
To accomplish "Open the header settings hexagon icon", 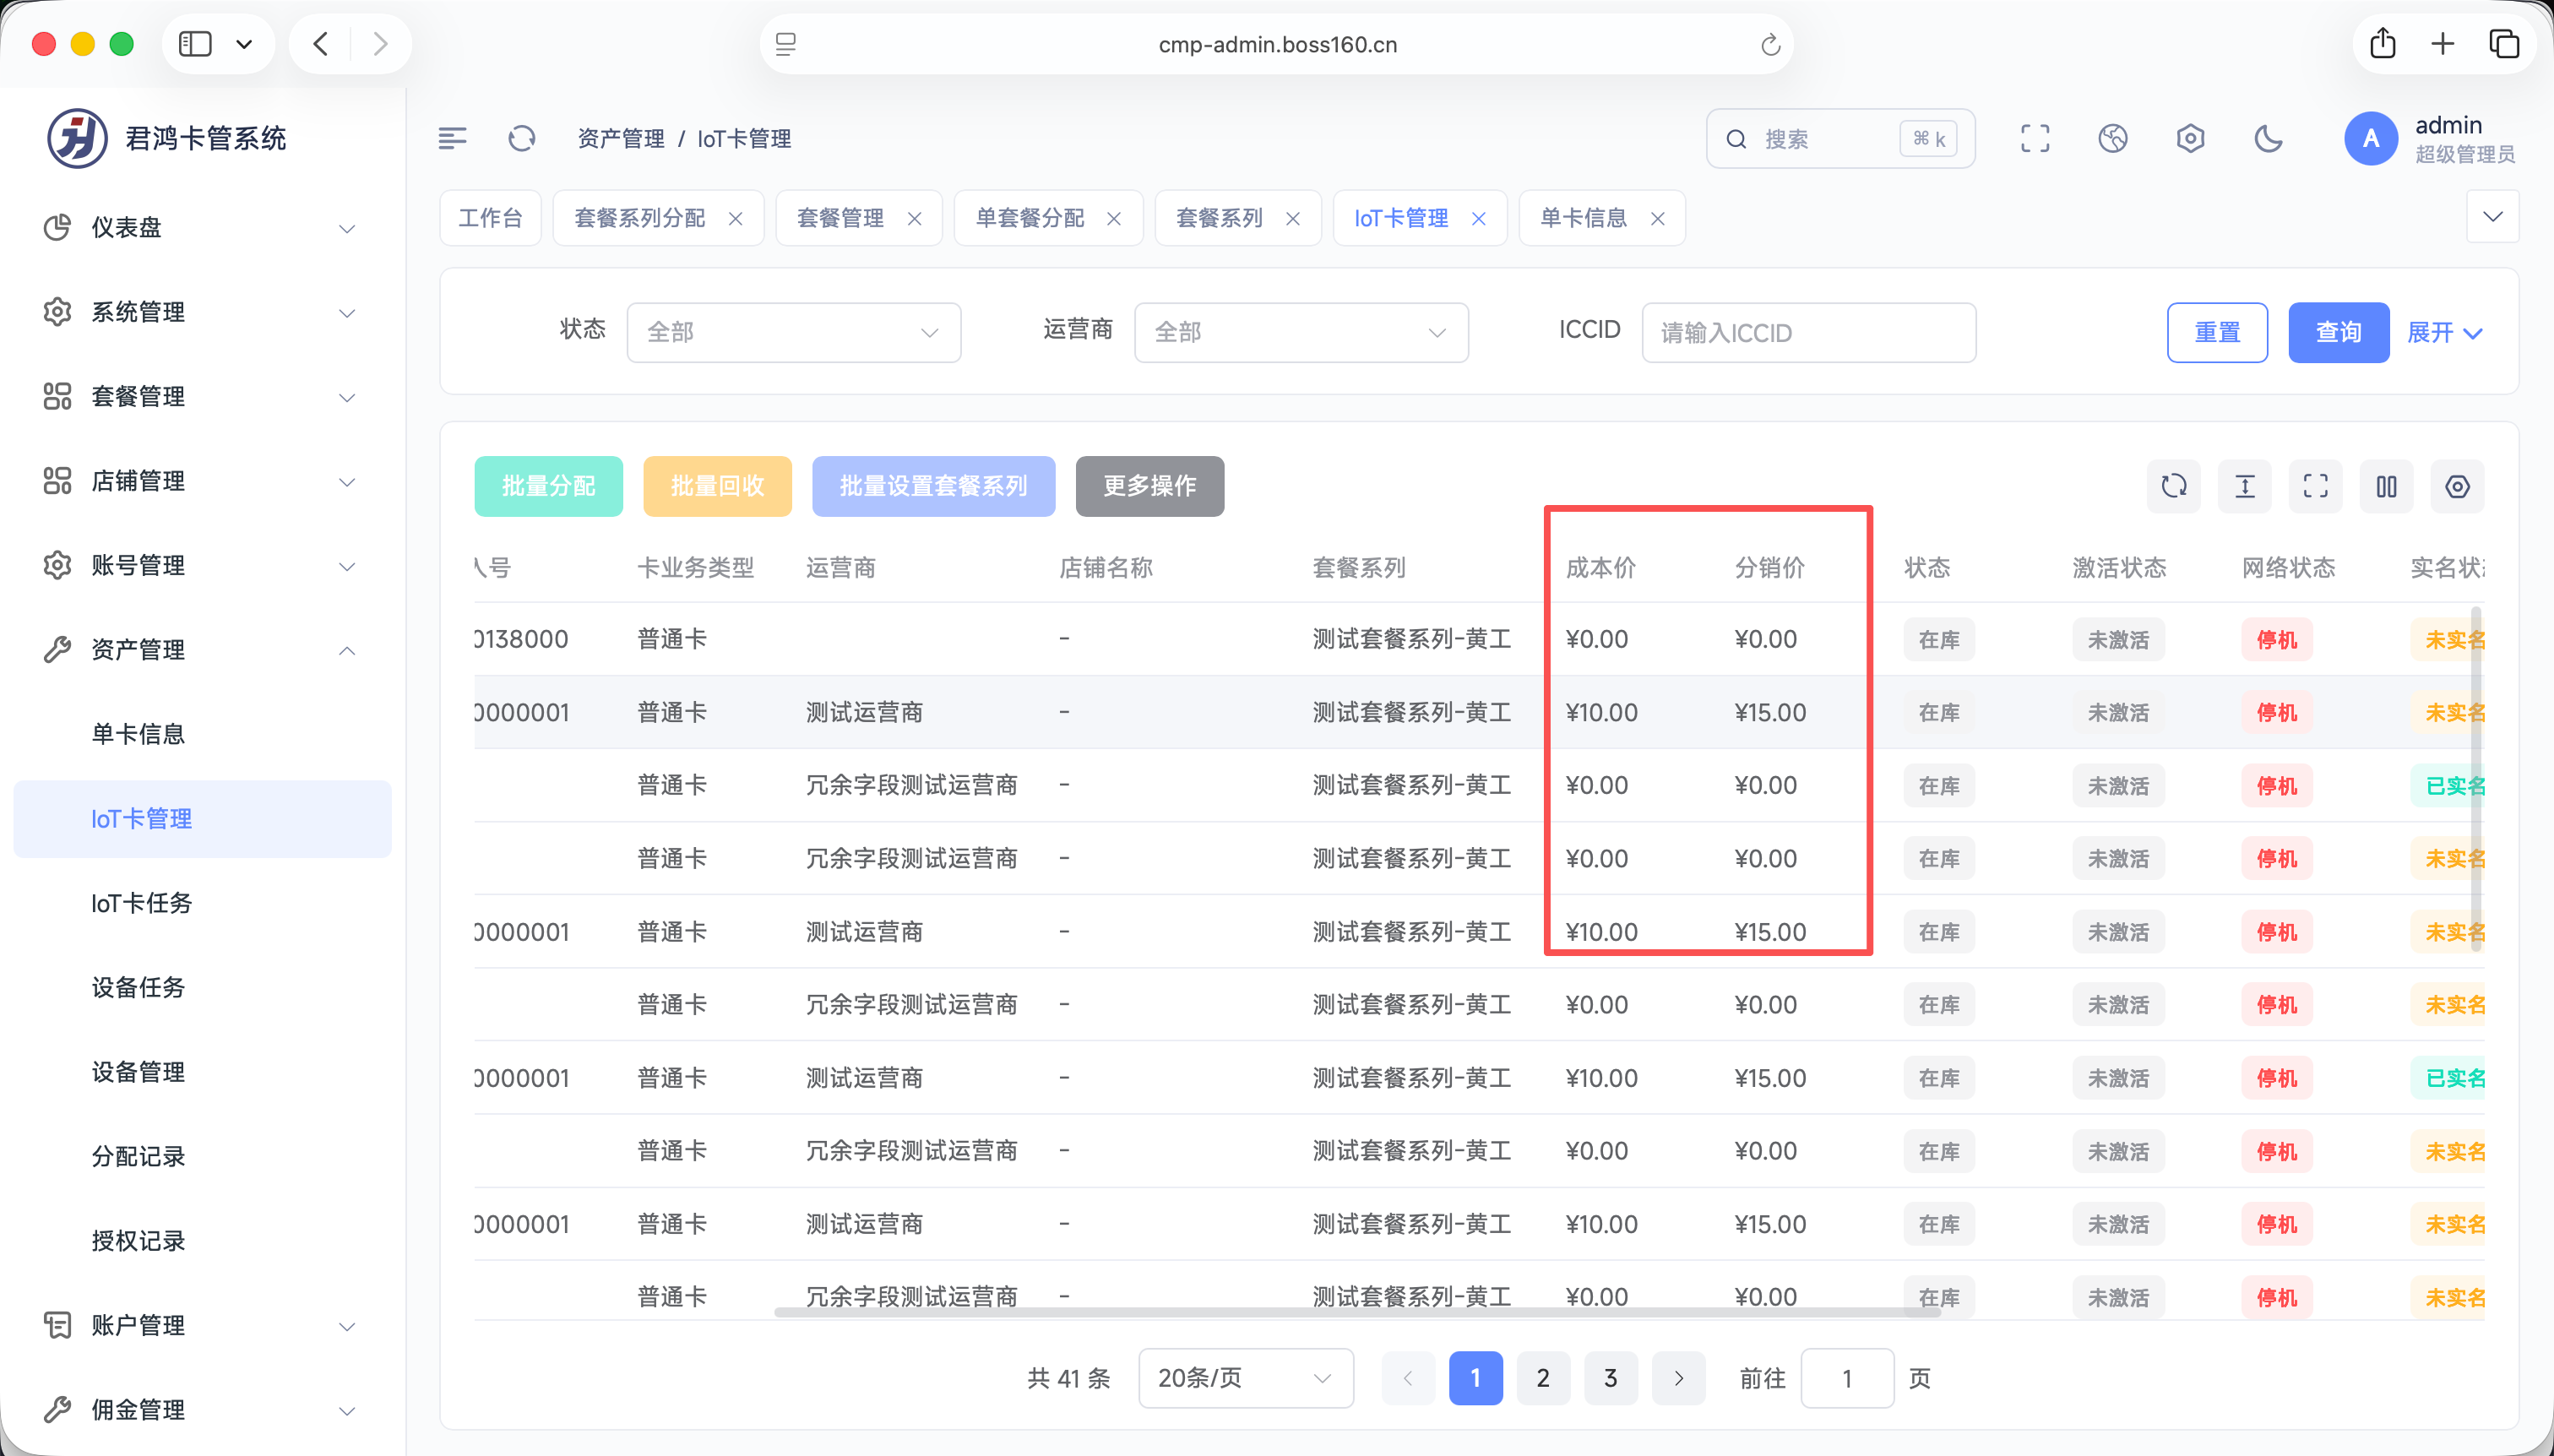I will click(x=2190, y=139).
